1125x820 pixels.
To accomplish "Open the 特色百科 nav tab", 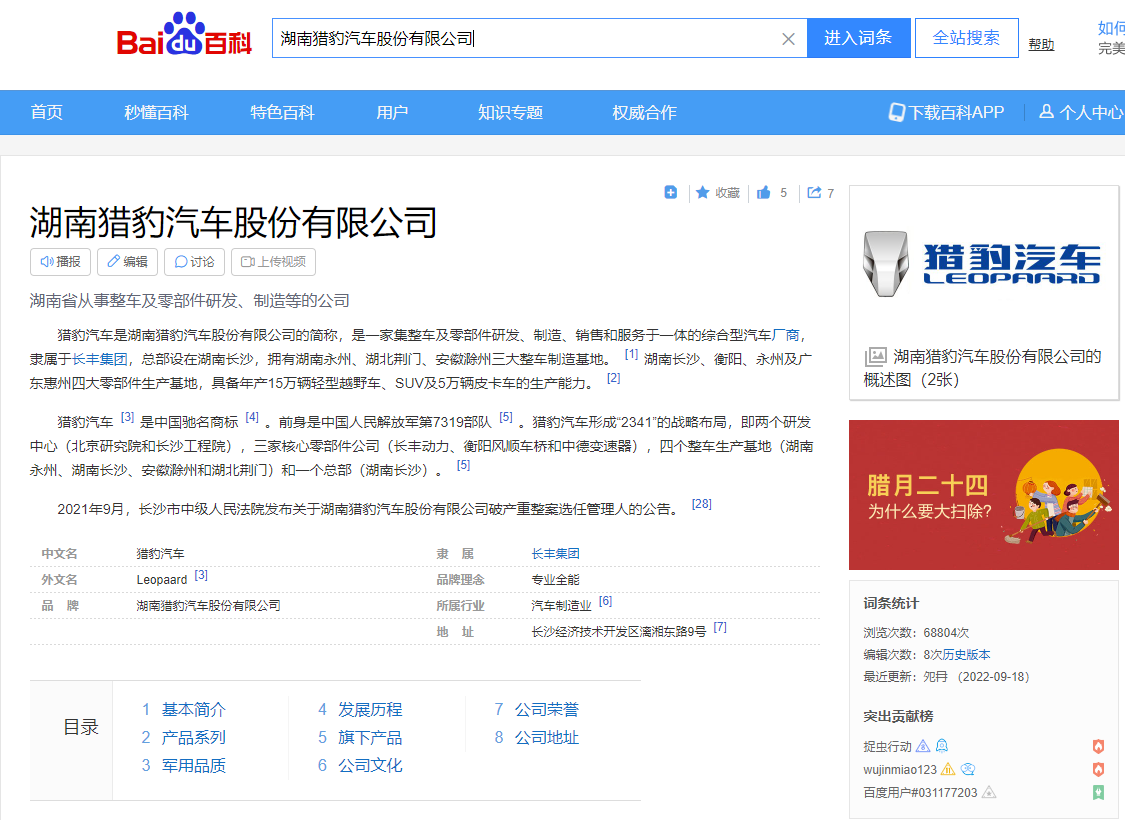I will tap(282, 112).
